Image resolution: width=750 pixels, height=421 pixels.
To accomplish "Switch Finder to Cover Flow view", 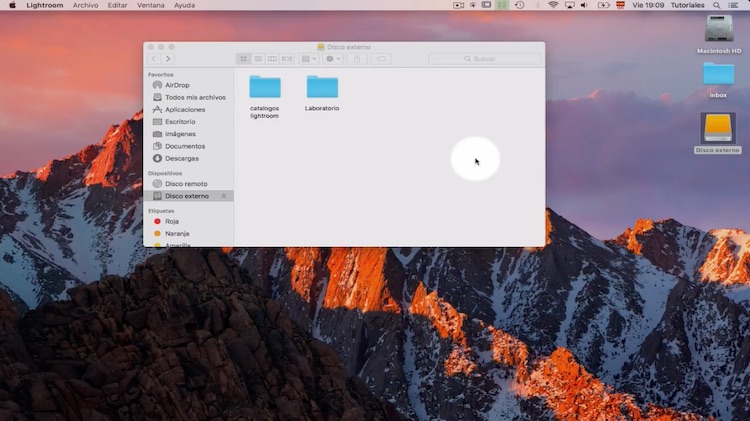I will tap(287, 59).
